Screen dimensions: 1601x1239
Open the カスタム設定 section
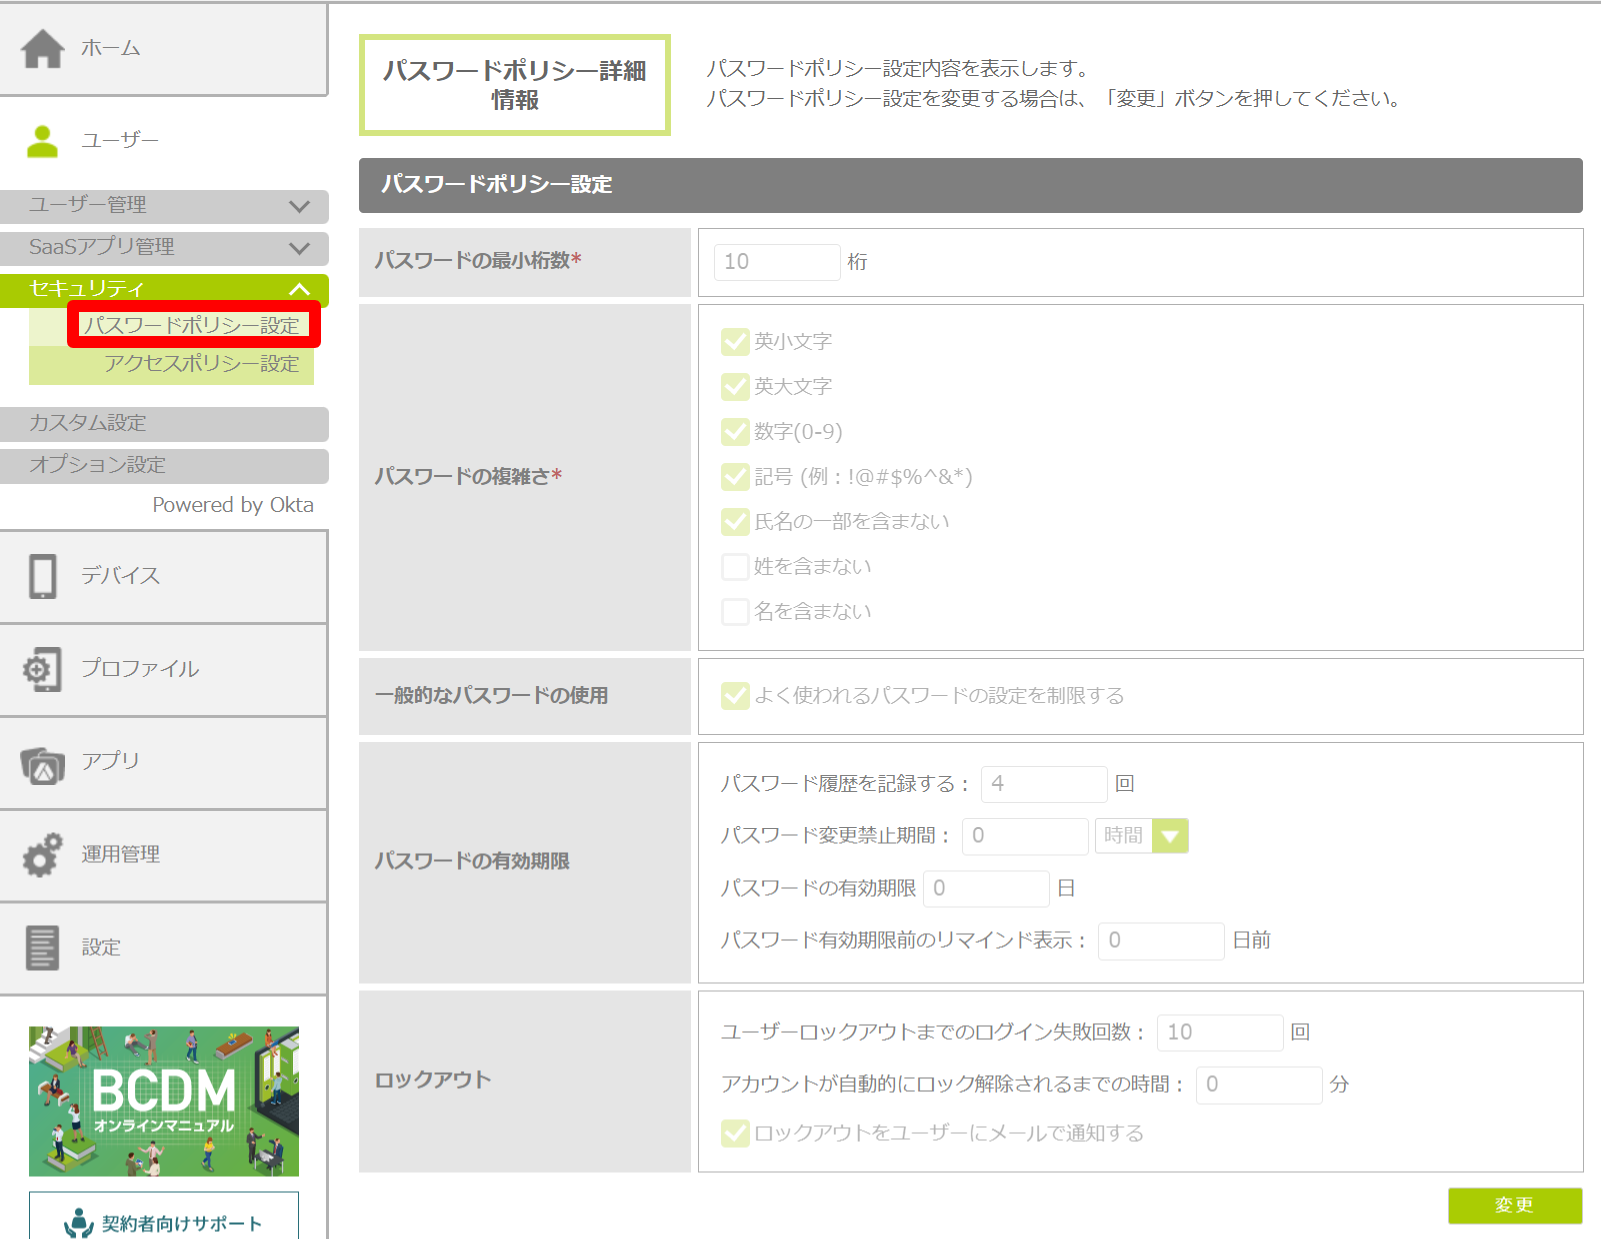pos(164,424)
